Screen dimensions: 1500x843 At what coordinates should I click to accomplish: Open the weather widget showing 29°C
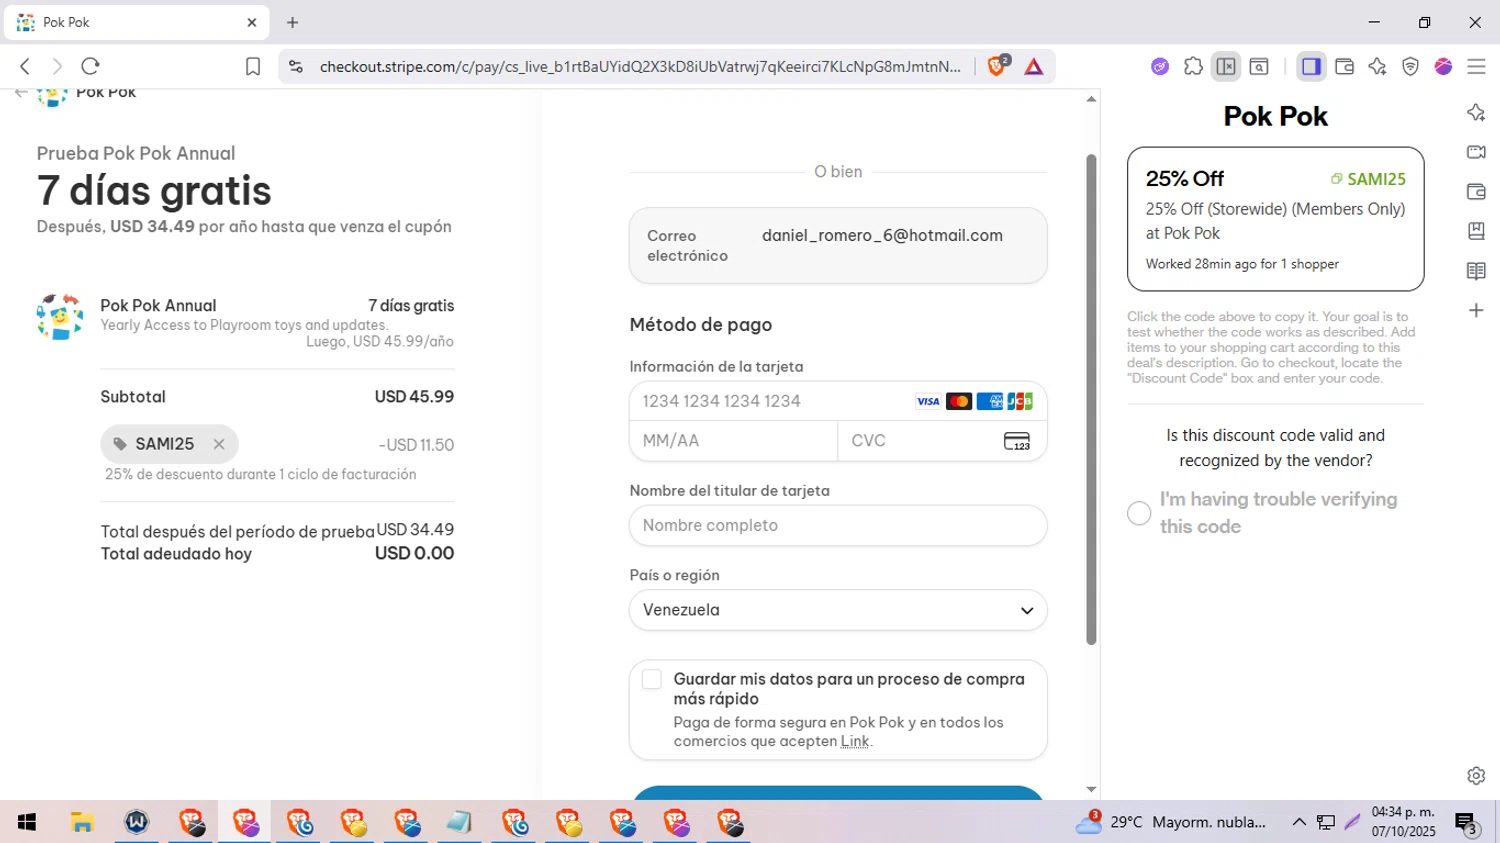(x=1170, y=822)
